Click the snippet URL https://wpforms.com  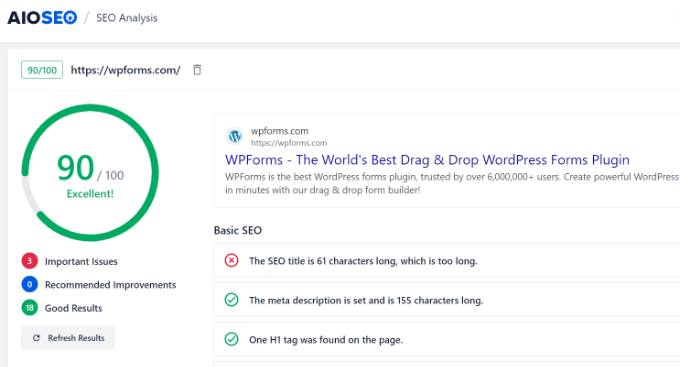[289, 143]
